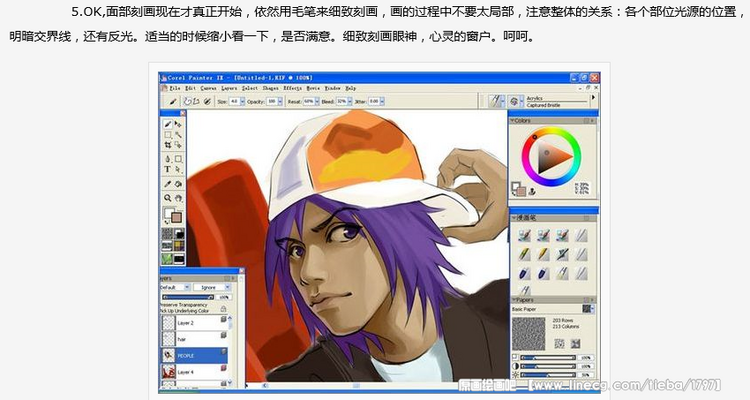Image resolution: width=750 pixels, height=400 pixels.
Task: Pick the Magic Wand tool
Action: click(178, 135)
